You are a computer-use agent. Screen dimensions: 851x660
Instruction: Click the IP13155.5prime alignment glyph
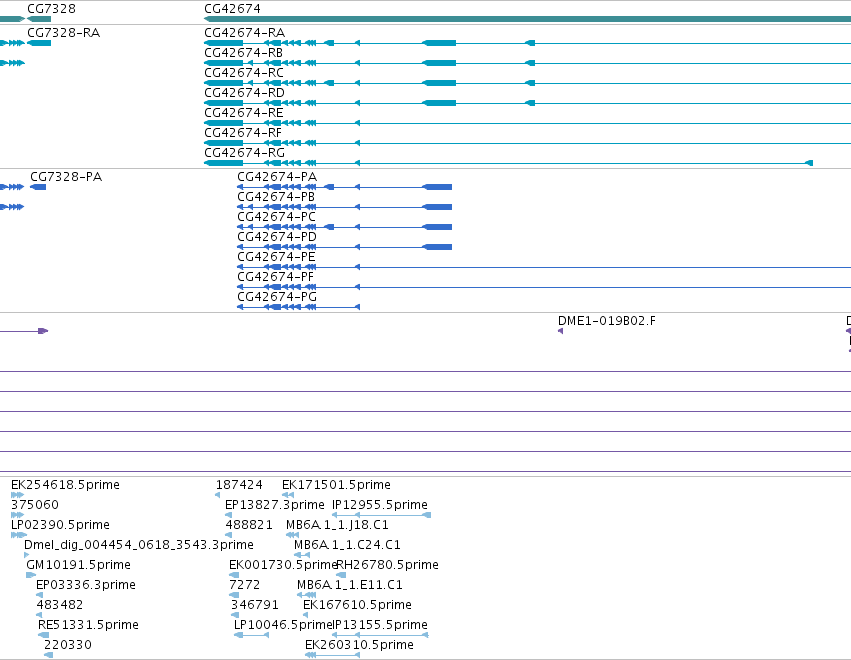click(x=380, y=635)
